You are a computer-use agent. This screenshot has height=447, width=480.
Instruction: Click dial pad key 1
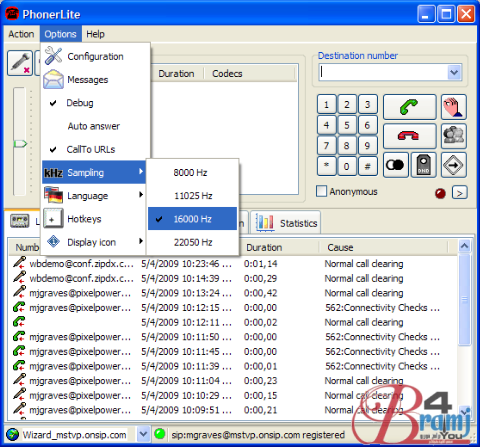[x=327, y=105]
